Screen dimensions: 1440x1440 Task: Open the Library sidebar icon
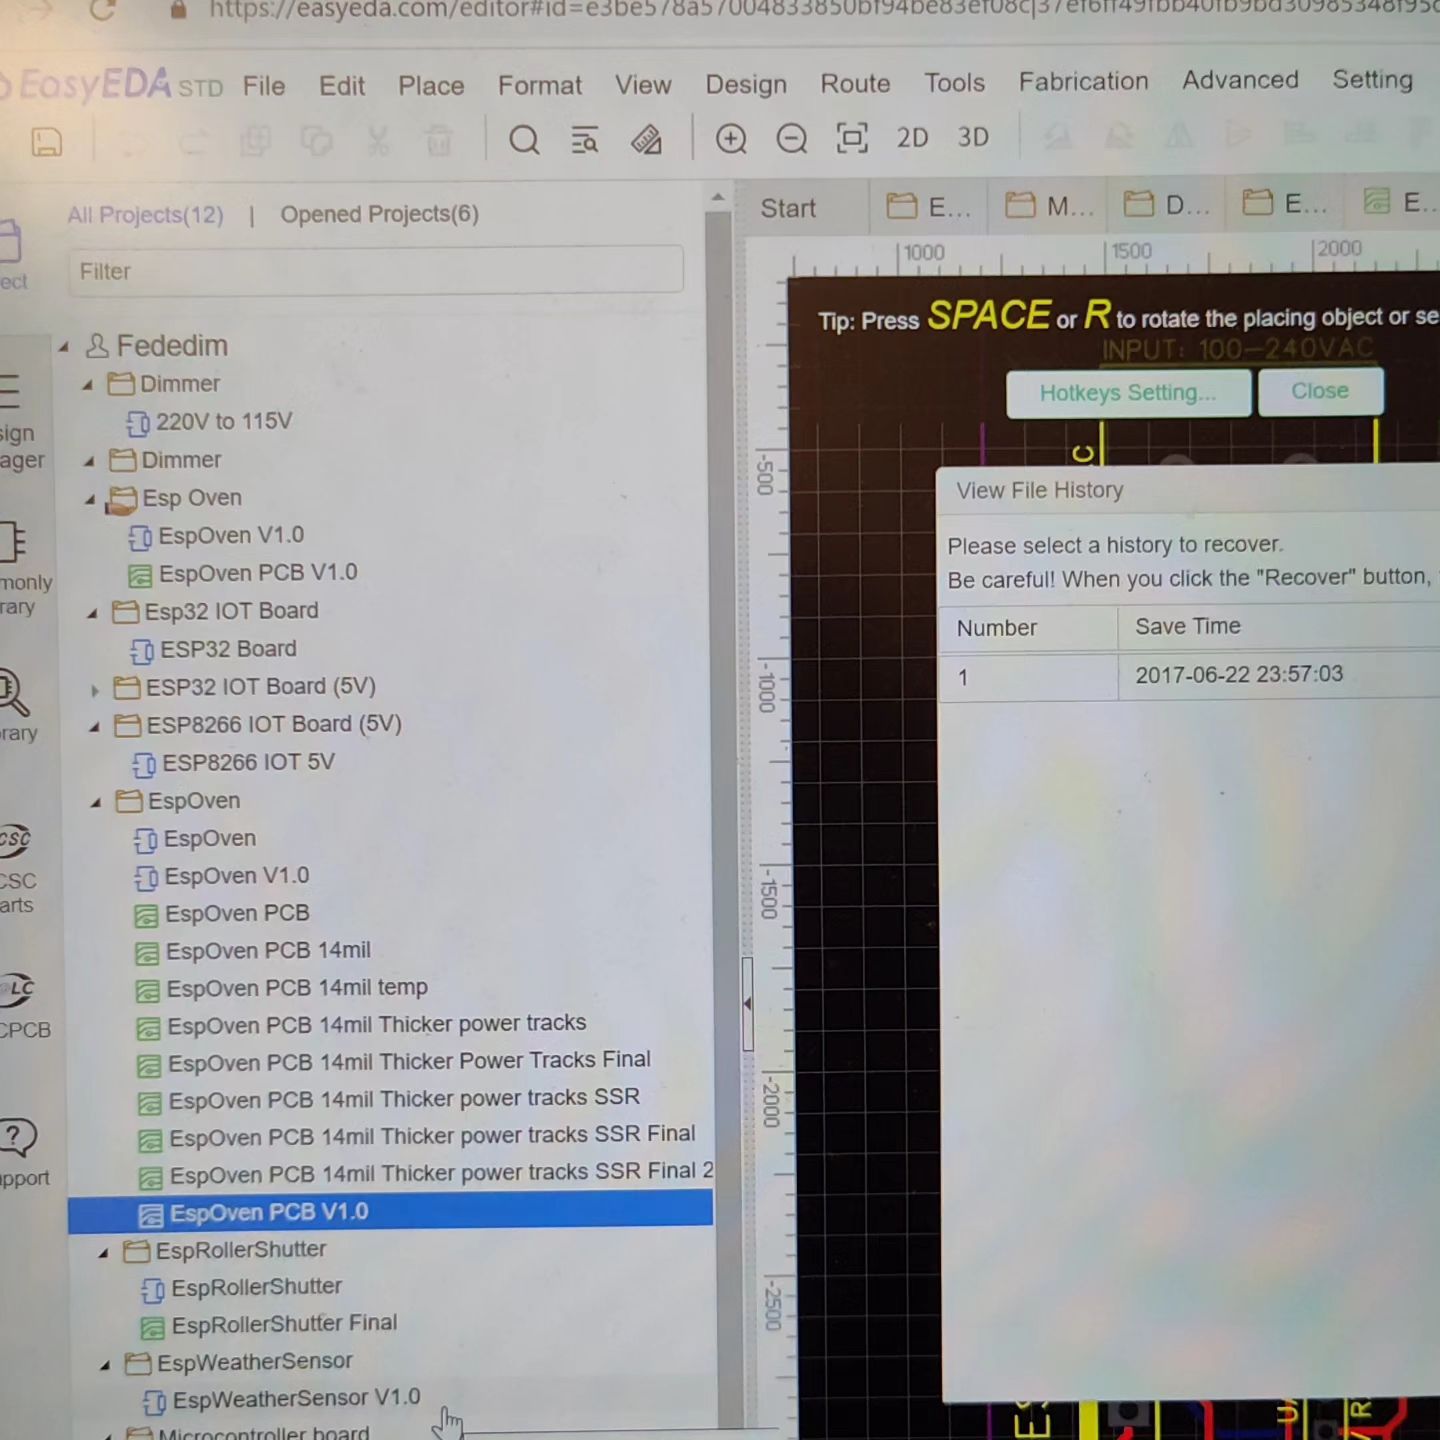(x=14, y=706)
